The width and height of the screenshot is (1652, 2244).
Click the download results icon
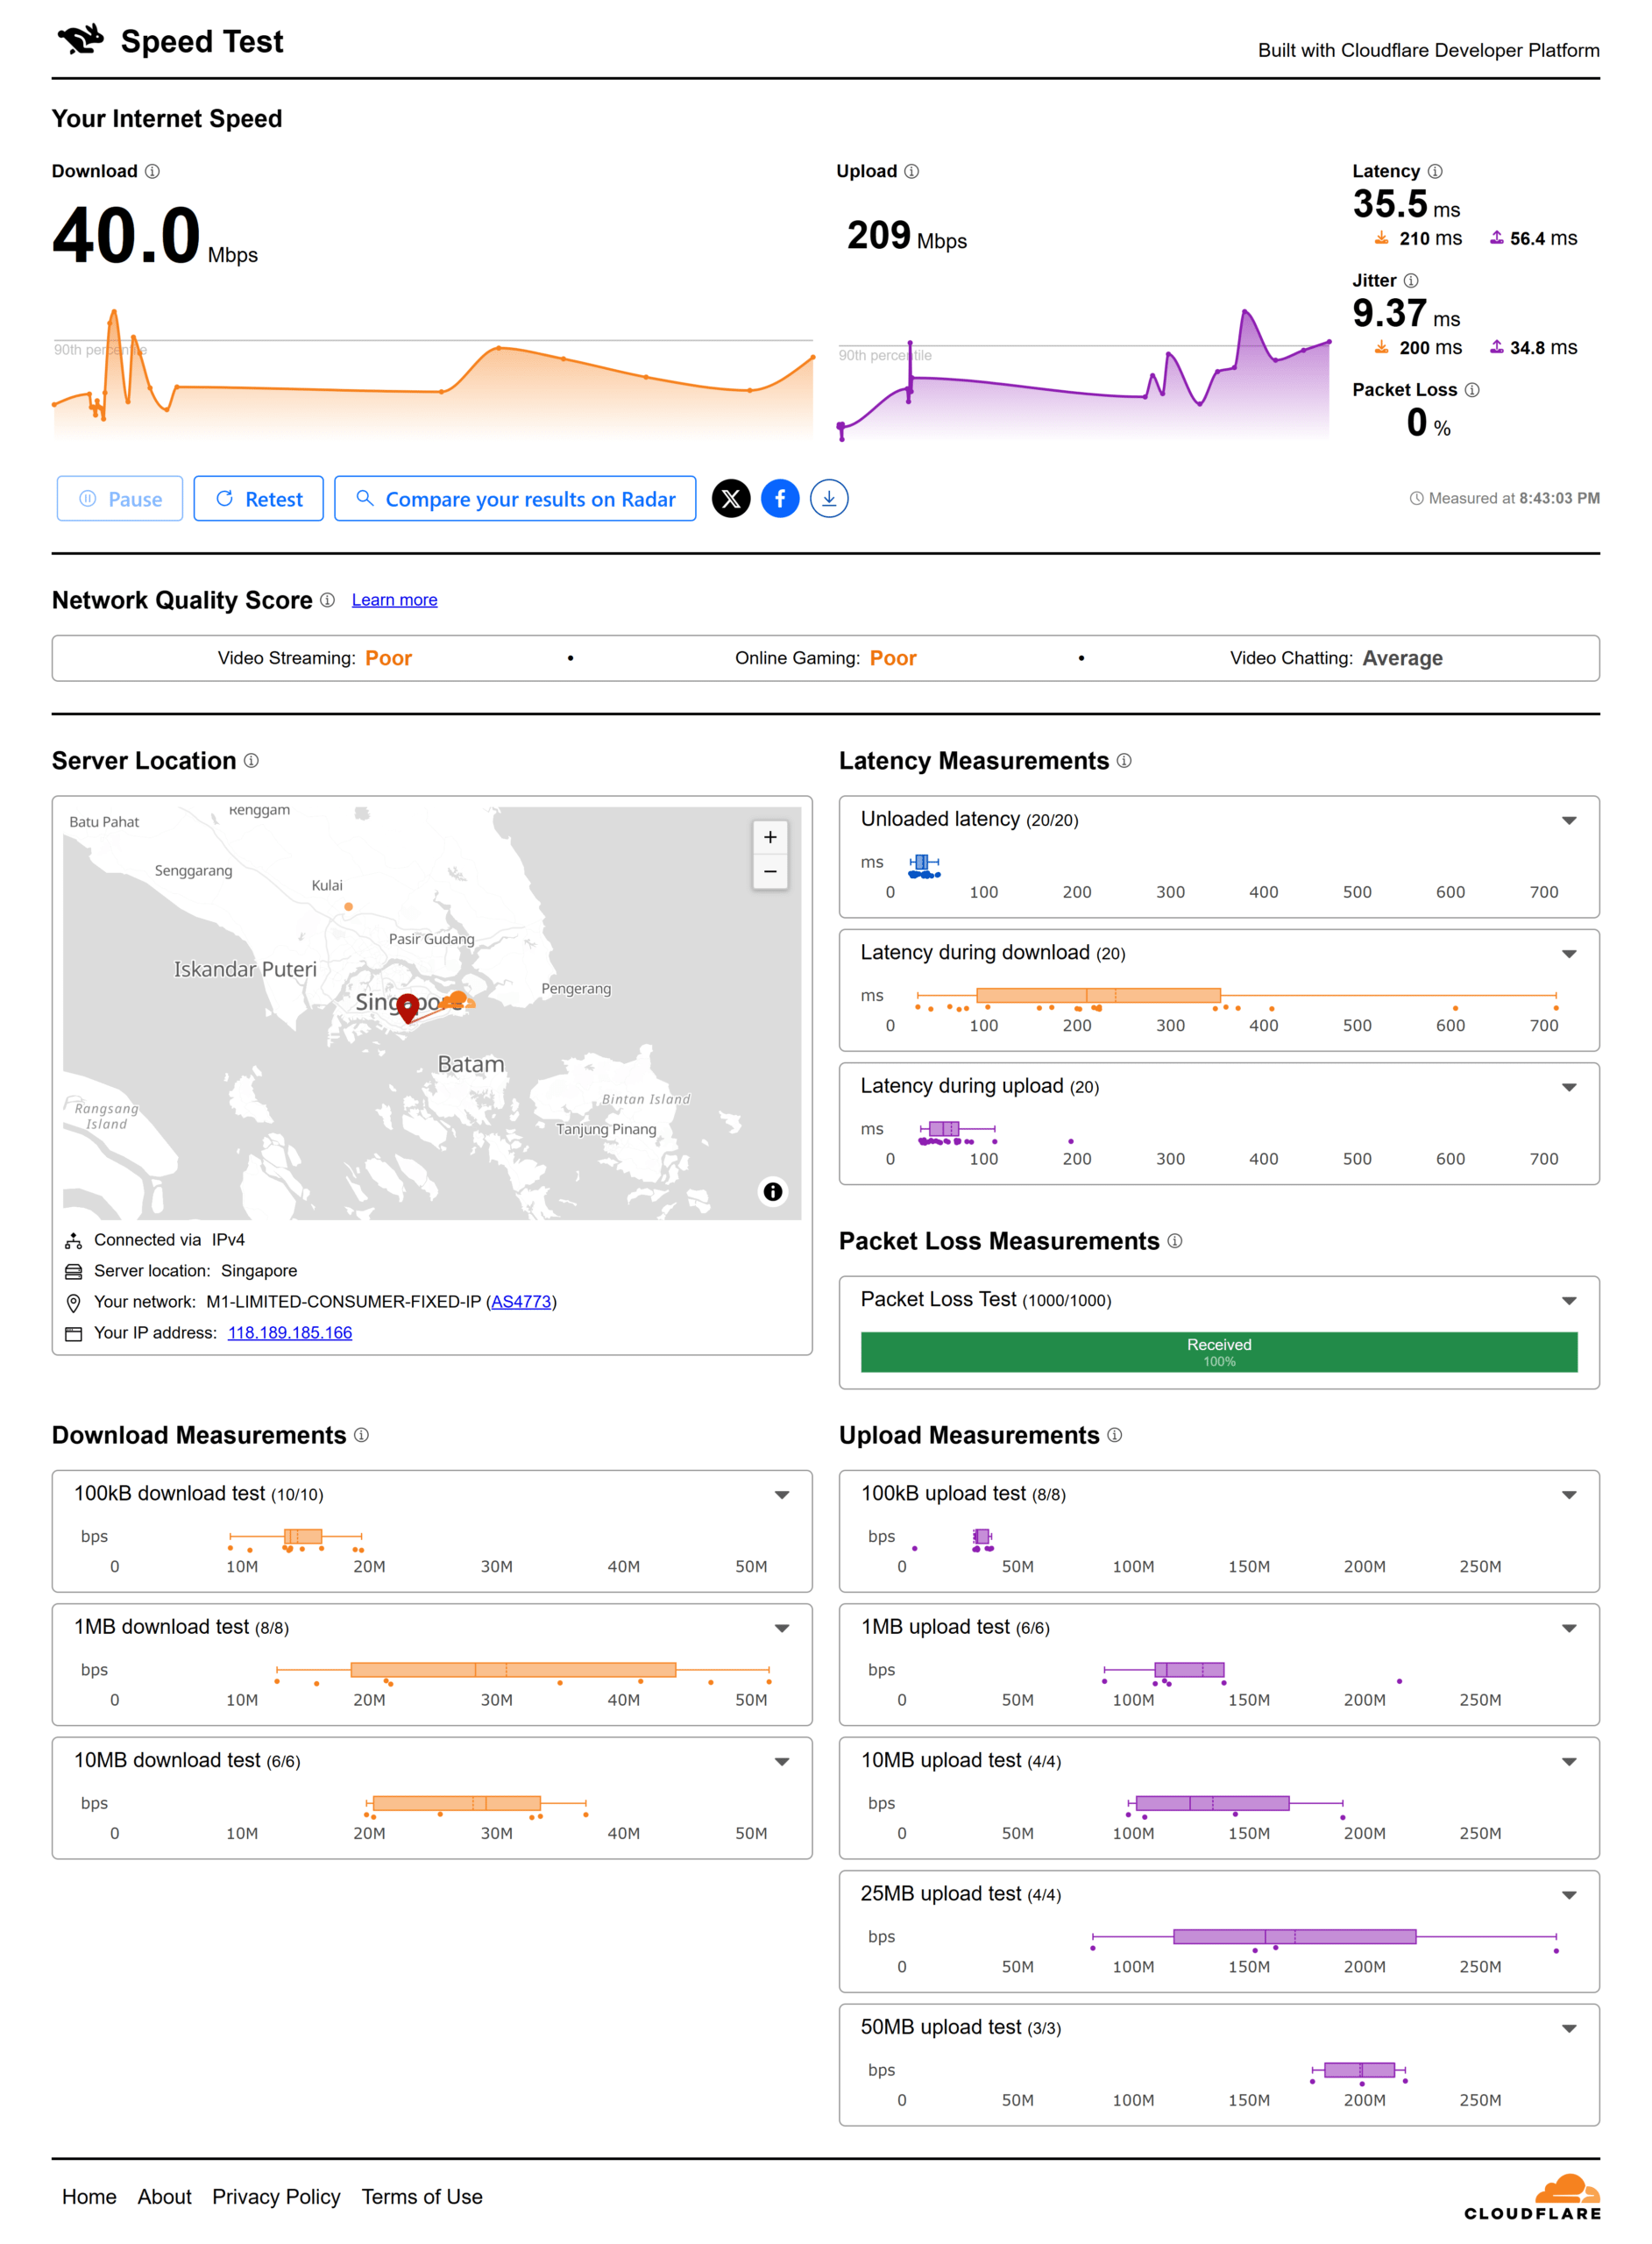[829, 498]
